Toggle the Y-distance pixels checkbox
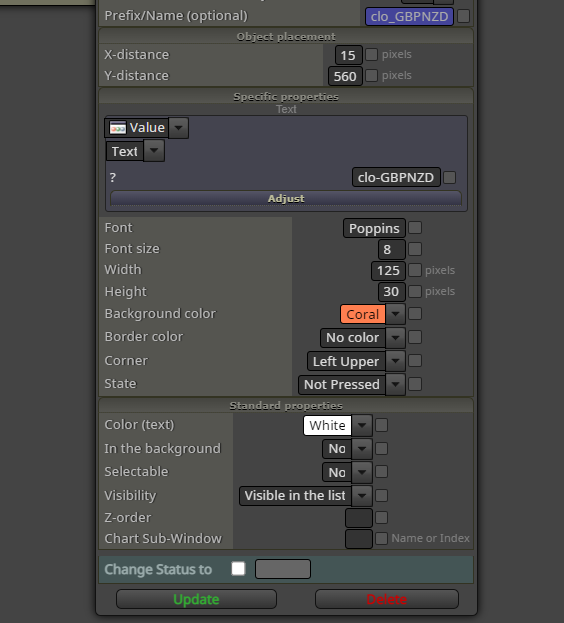The width and height of the screenshot is (564, 623). 371,75
